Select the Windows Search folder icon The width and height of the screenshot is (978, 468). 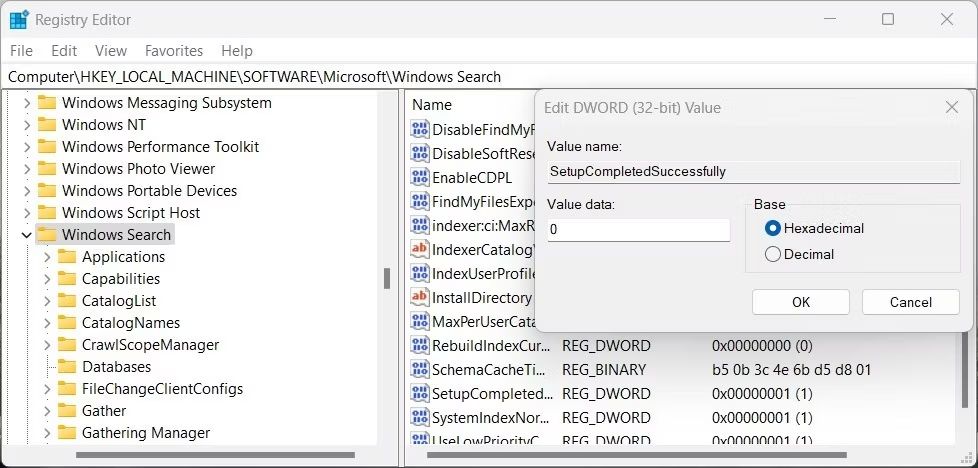pyautogui.click(x=47, y=235)
